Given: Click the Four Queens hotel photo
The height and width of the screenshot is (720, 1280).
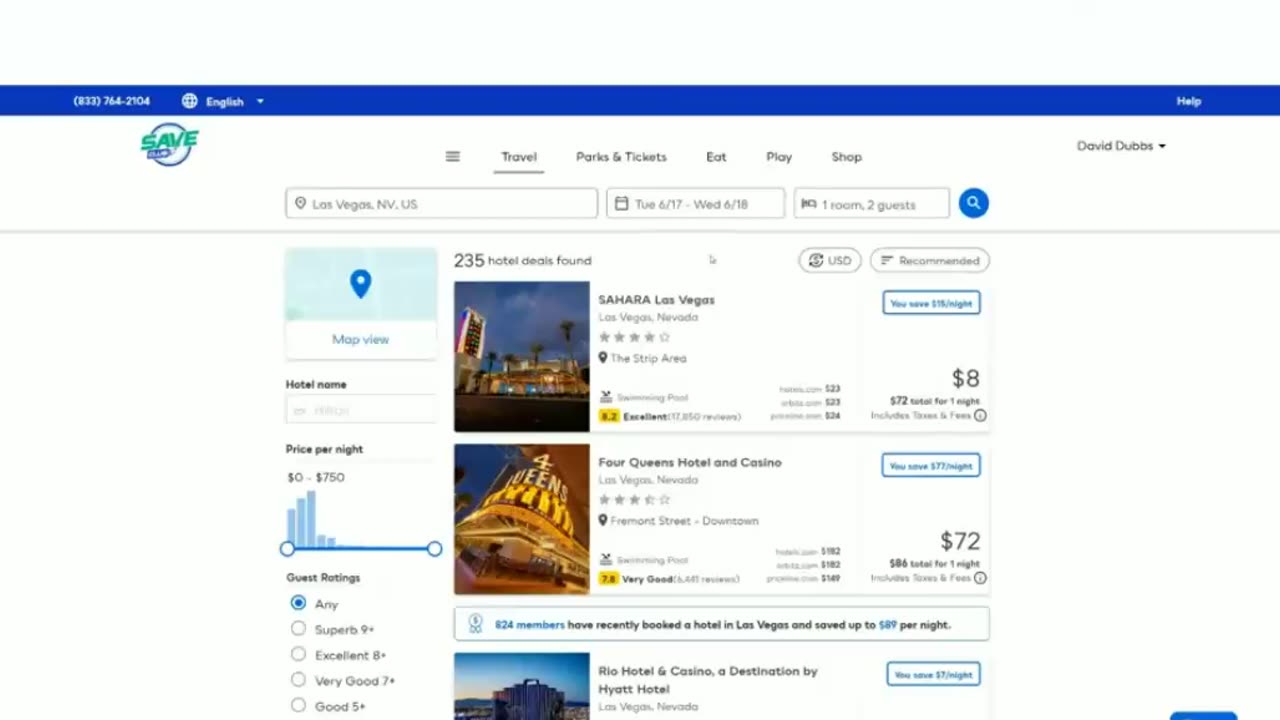Looking at the screenshot, I should click(x=522, y=519).
